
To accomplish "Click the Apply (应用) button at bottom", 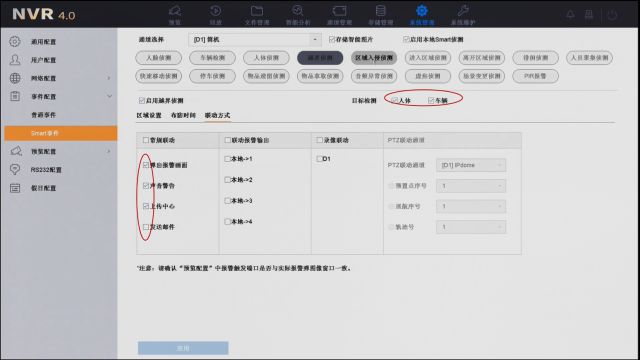I will pyautogui.click(x=183, y=348).
